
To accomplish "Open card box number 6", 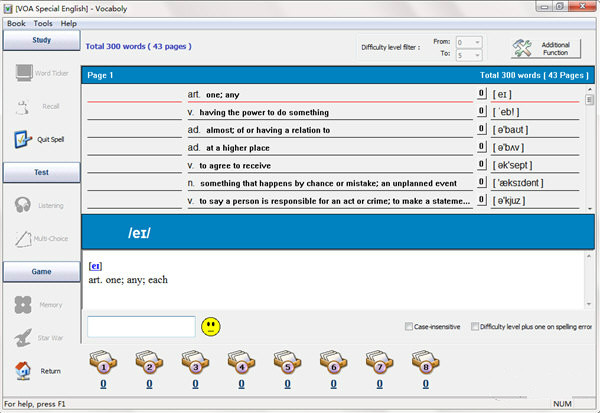I will [334, 362].
